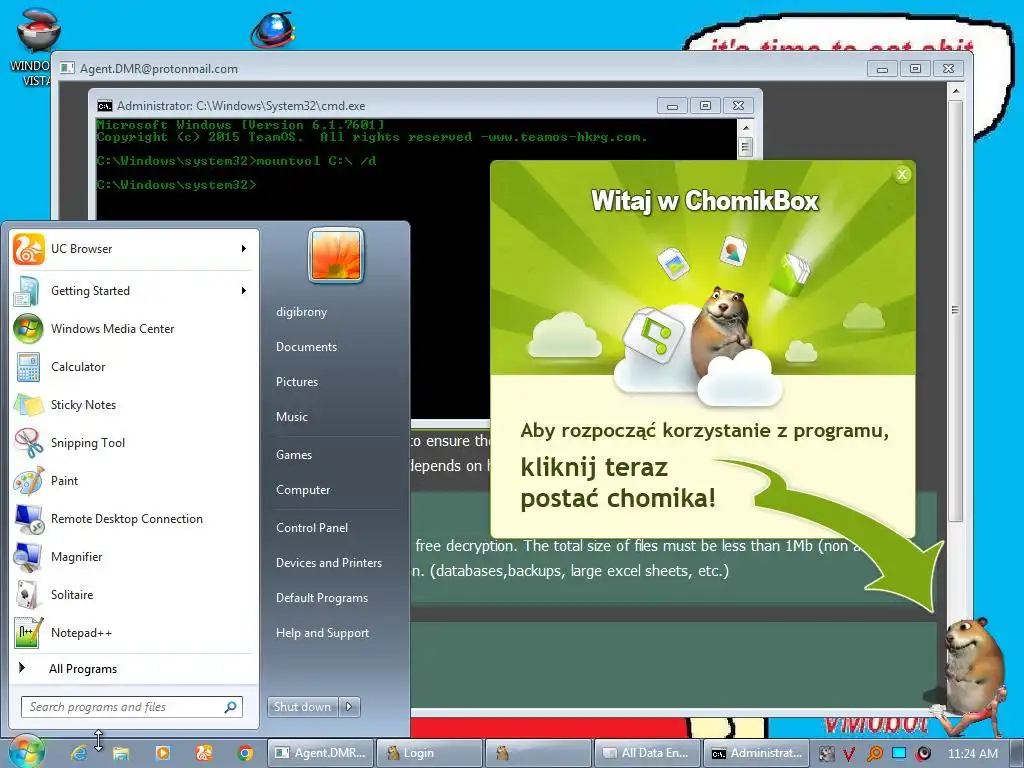
Task: Click the blue monitor tray icon
Action: tap(899, 753)
